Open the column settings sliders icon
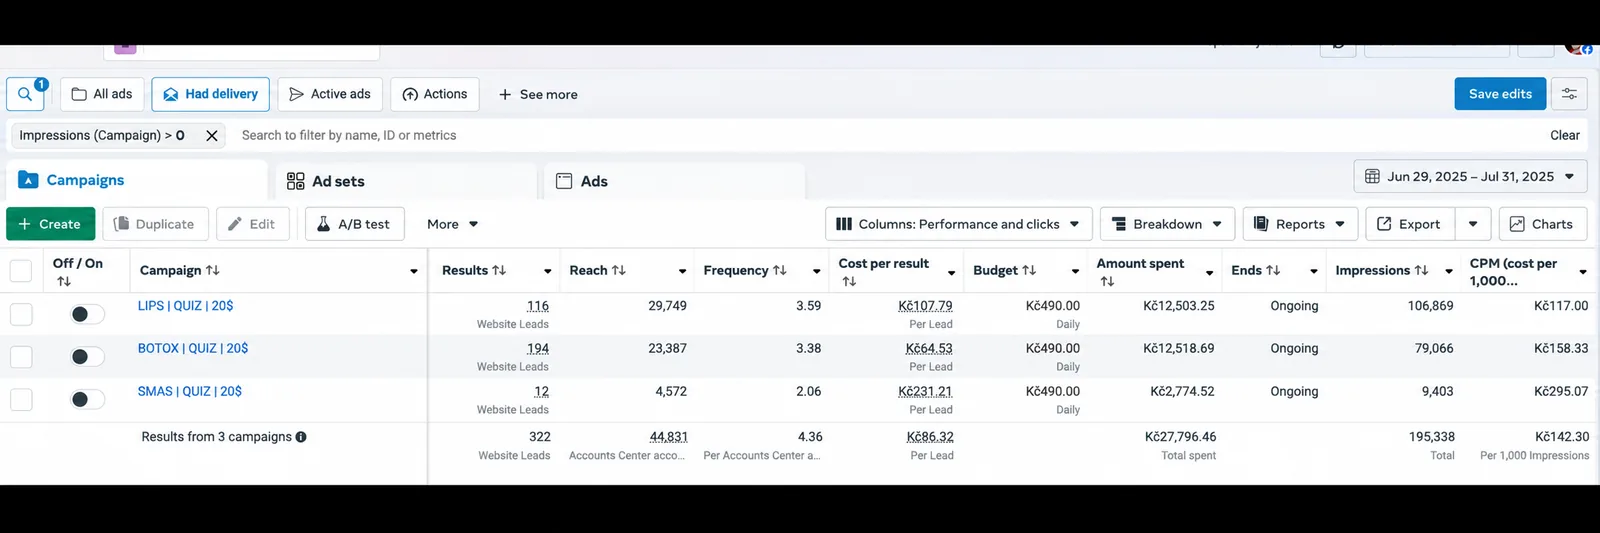The height and width of the screenshot is (533, 1600). [1569, 94]
